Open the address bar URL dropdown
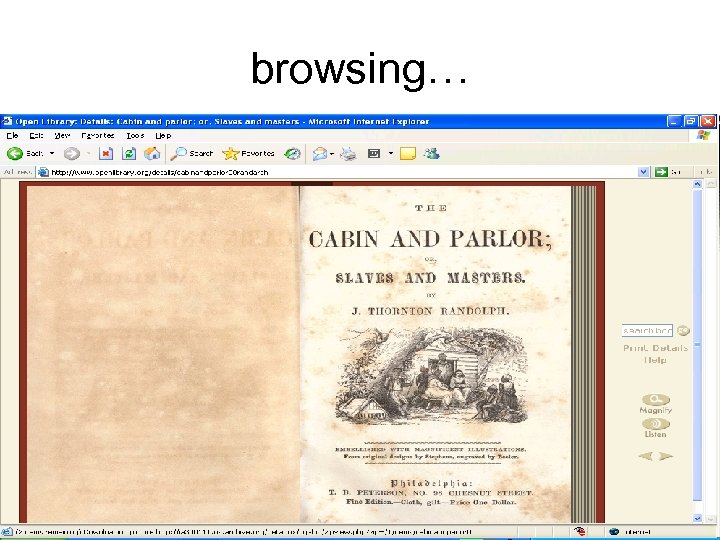720x540 pixels. 644,172
